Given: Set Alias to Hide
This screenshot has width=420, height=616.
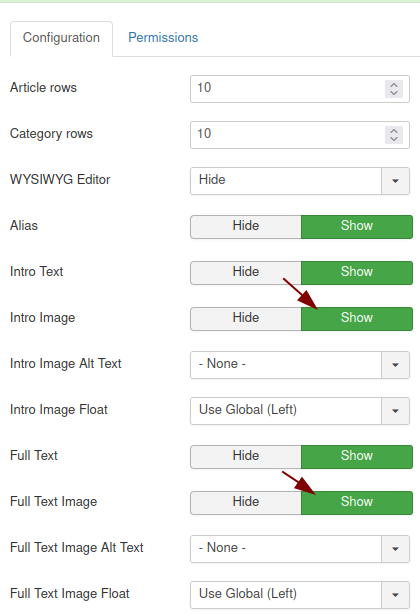Looking at the screenshot, I should click(246, 227).
